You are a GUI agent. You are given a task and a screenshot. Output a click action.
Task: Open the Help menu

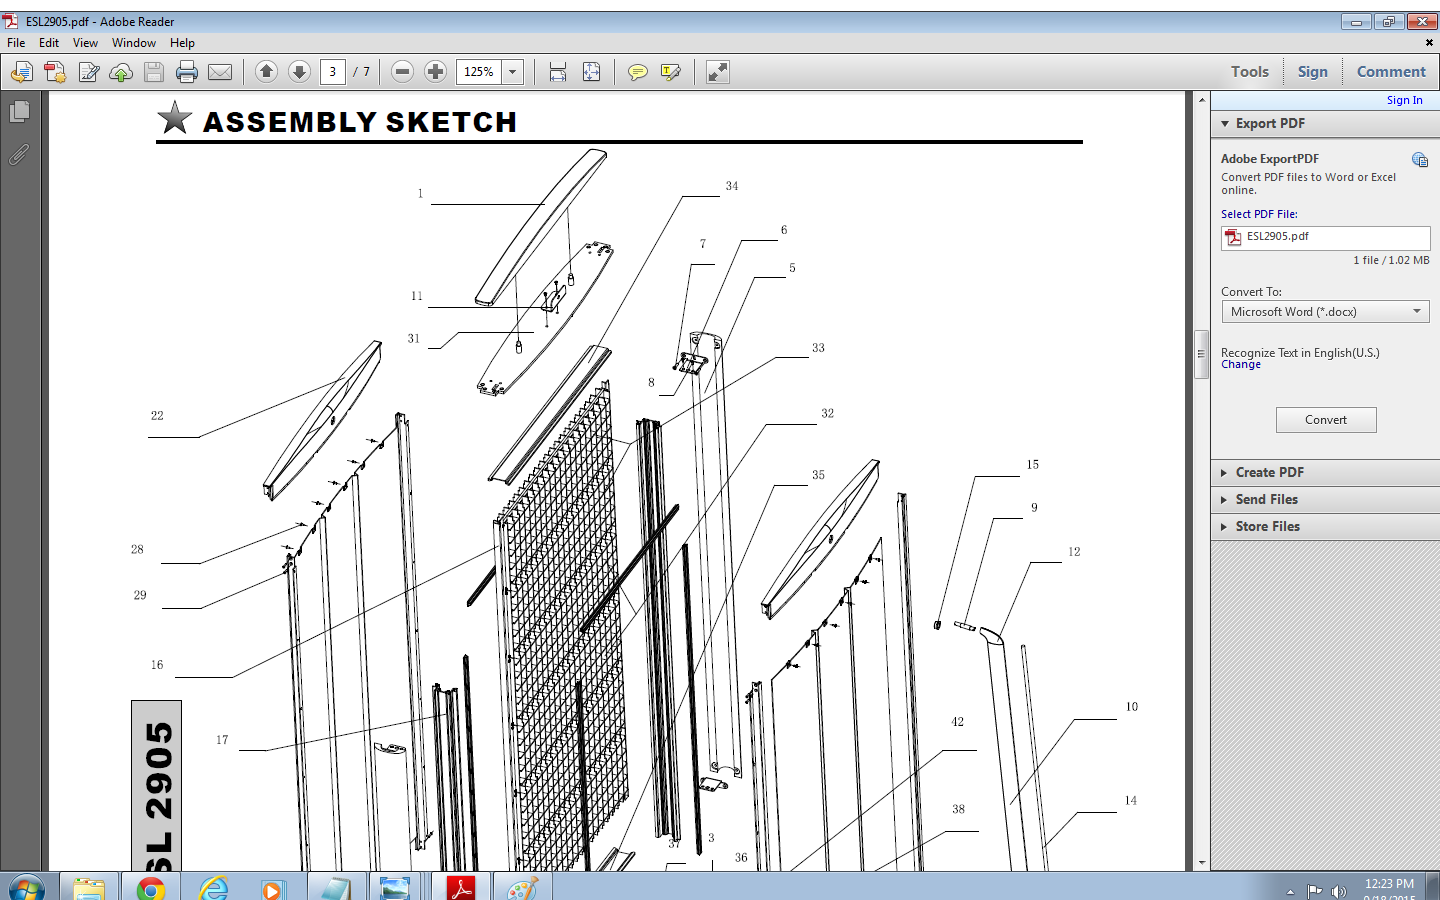coord(182,43)
